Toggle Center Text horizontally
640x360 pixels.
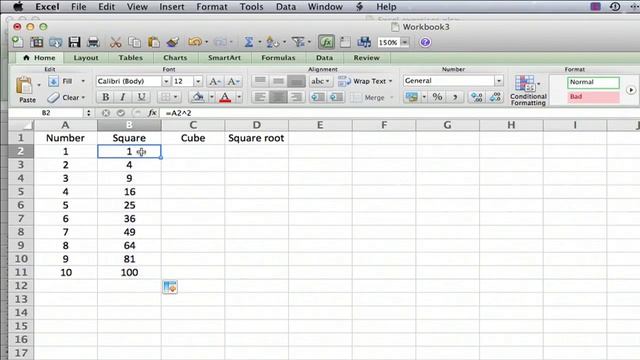pyautogui.click(x=278, y=97)
